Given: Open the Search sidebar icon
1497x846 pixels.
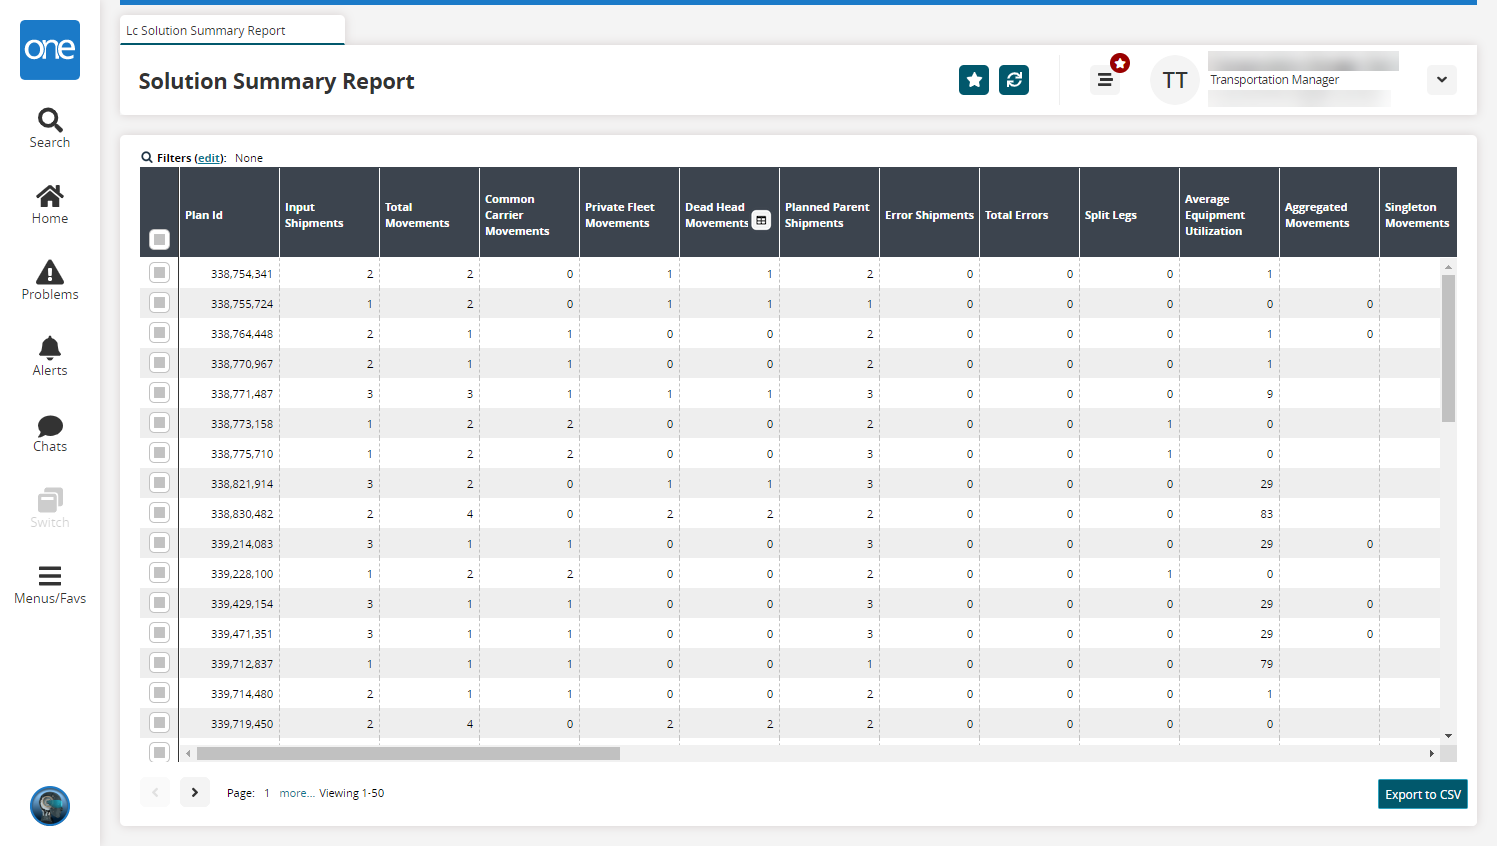Looking at the screenshot, I should tap(50, 128).
